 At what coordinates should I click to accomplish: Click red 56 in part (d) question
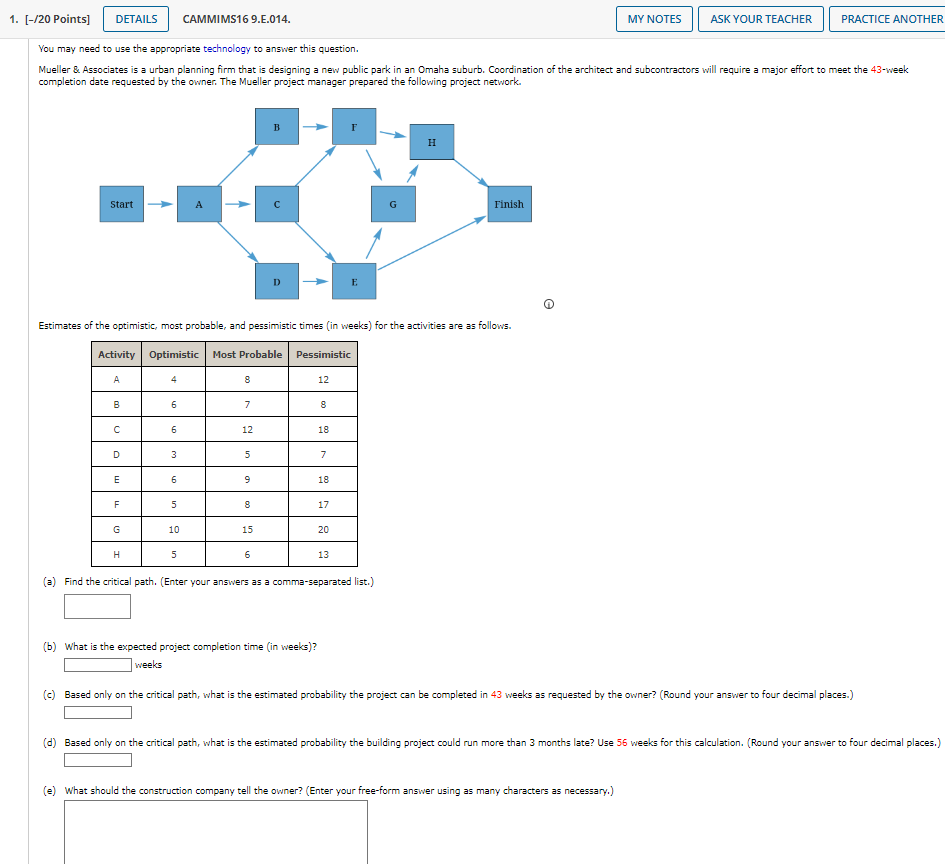click(622, 743)
